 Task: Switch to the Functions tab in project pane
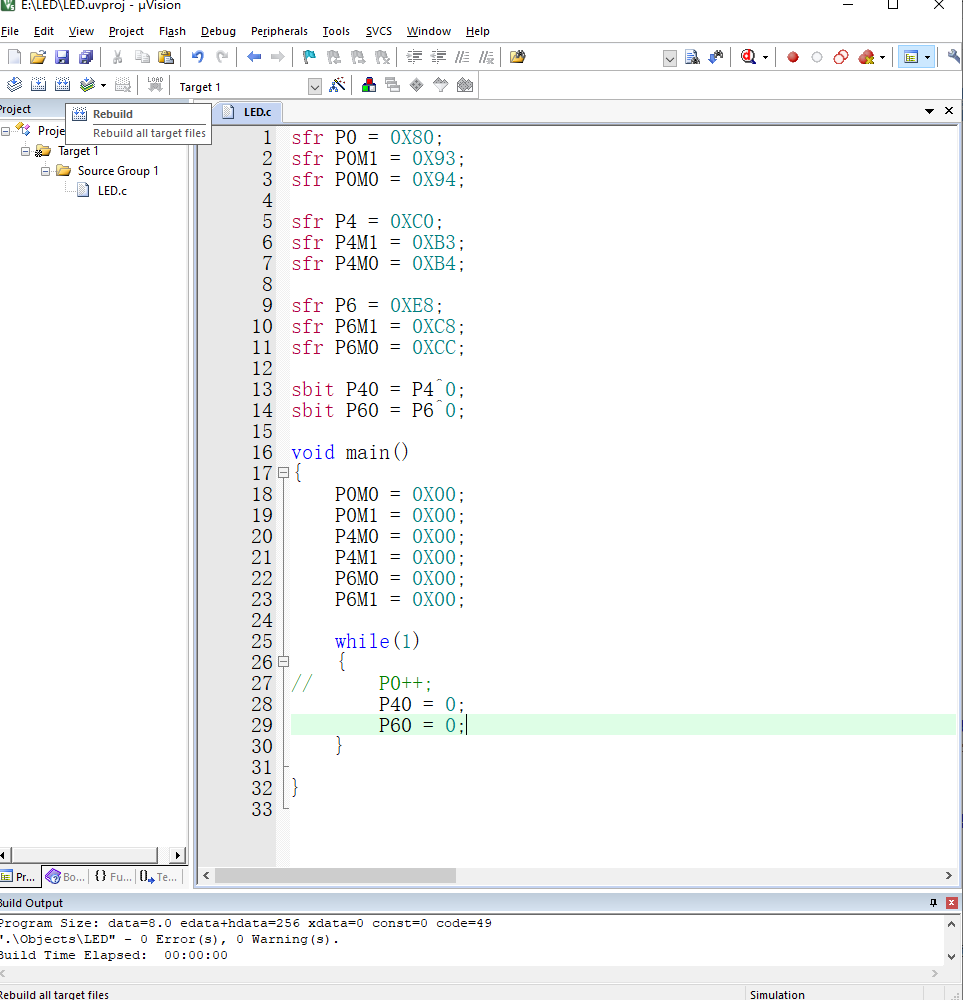(x=113, y=877)
